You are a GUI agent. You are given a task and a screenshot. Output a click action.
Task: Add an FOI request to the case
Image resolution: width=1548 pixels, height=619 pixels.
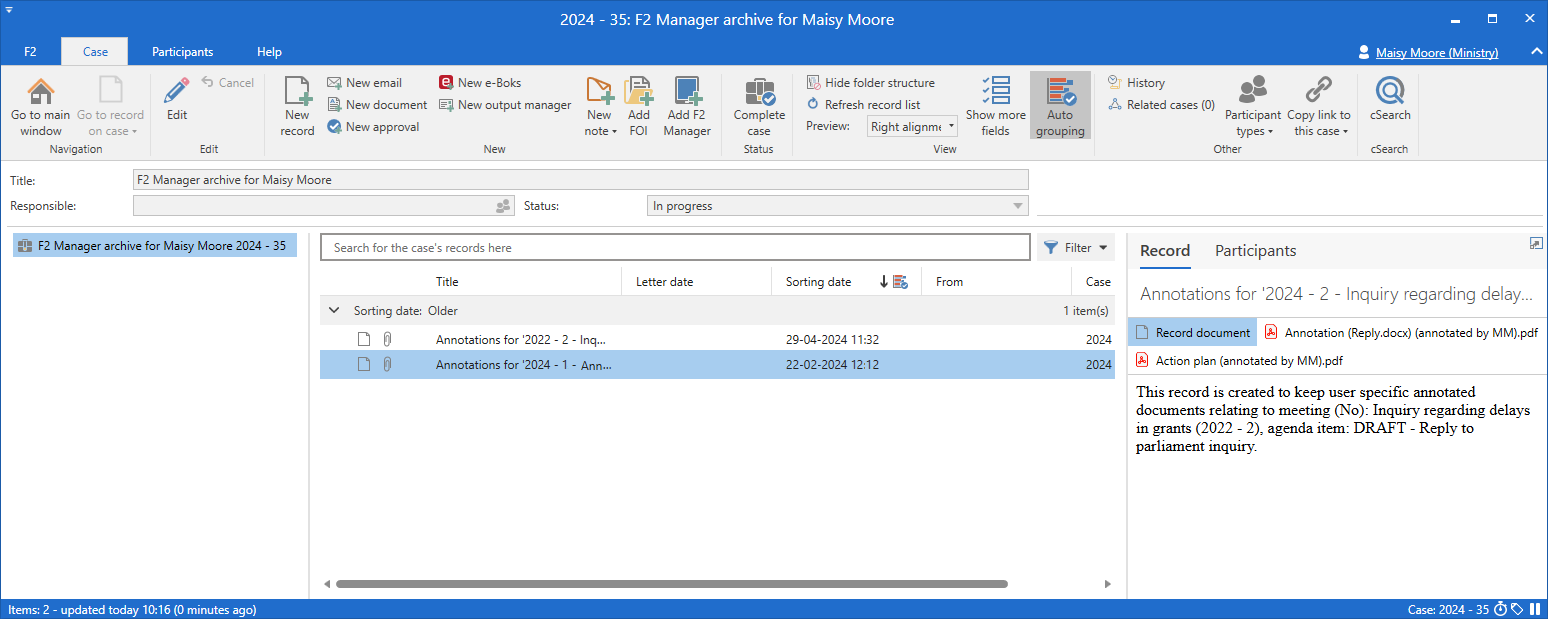point(638,105)
